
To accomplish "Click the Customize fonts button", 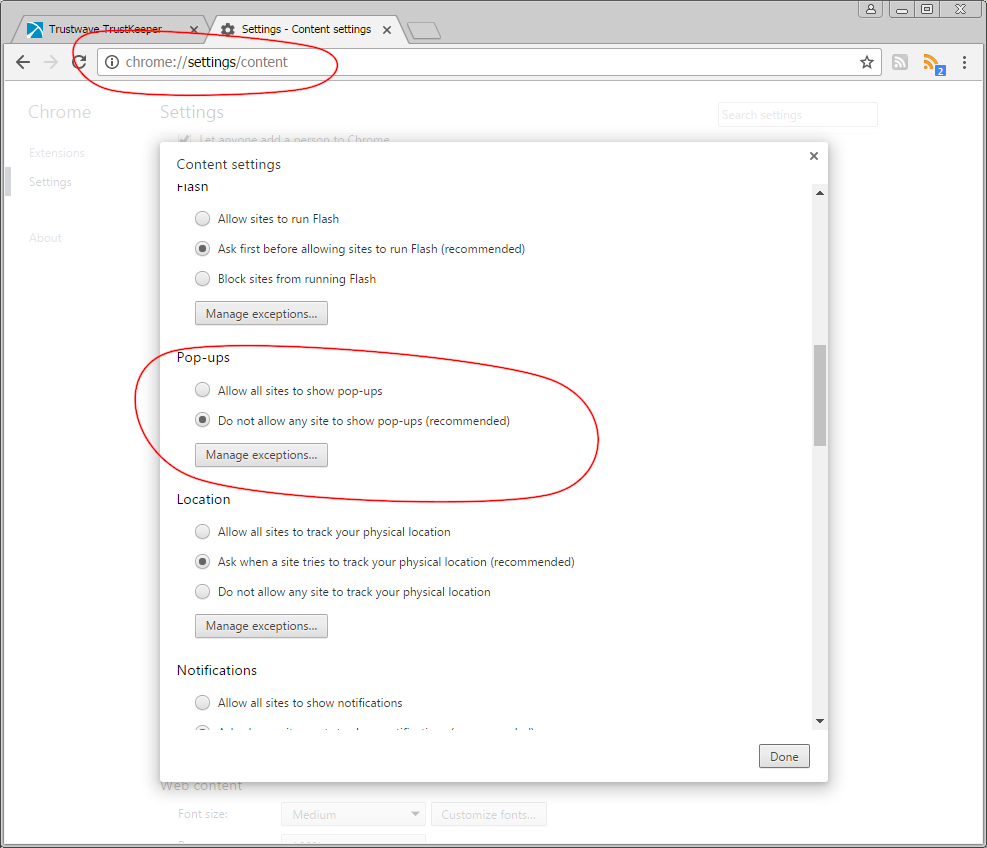I will [x=489, y=814].
